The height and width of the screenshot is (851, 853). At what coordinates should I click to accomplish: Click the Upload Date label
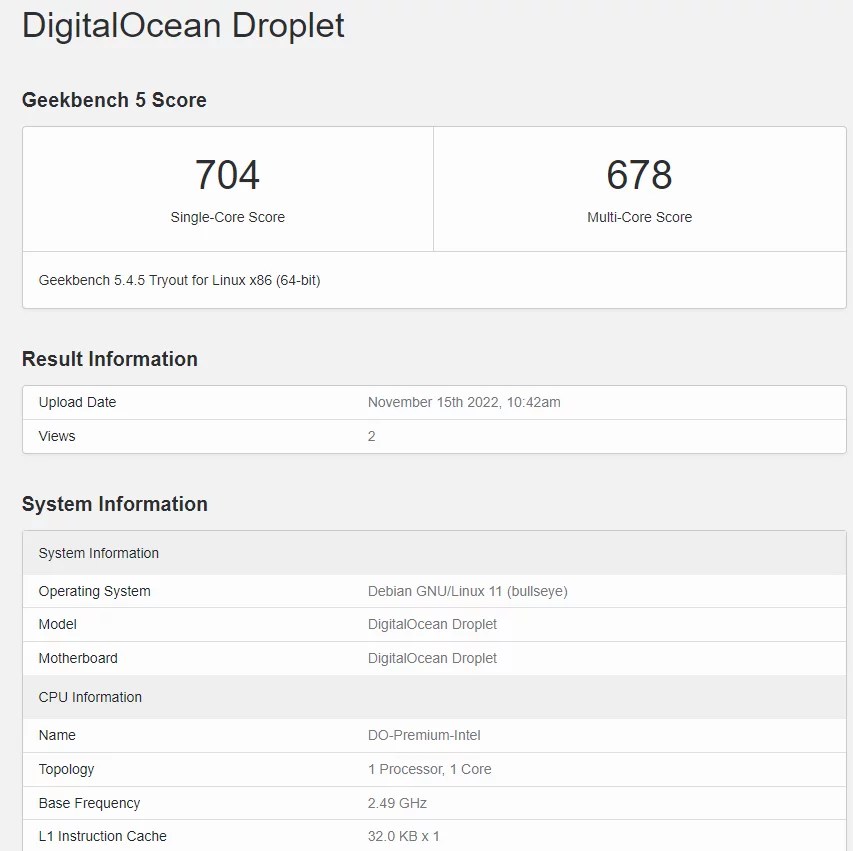tap(77, 402)
